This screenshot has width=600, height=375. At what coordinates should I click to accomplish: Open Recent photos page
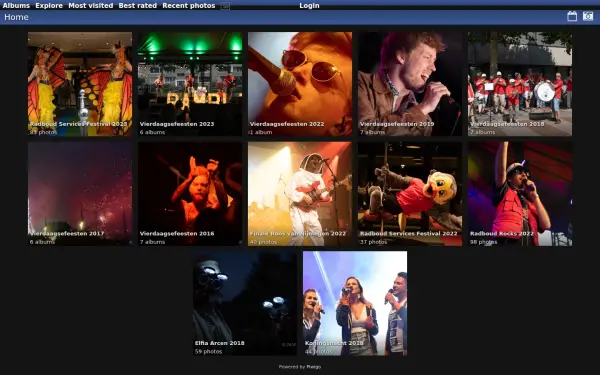[x=189, y=6]
